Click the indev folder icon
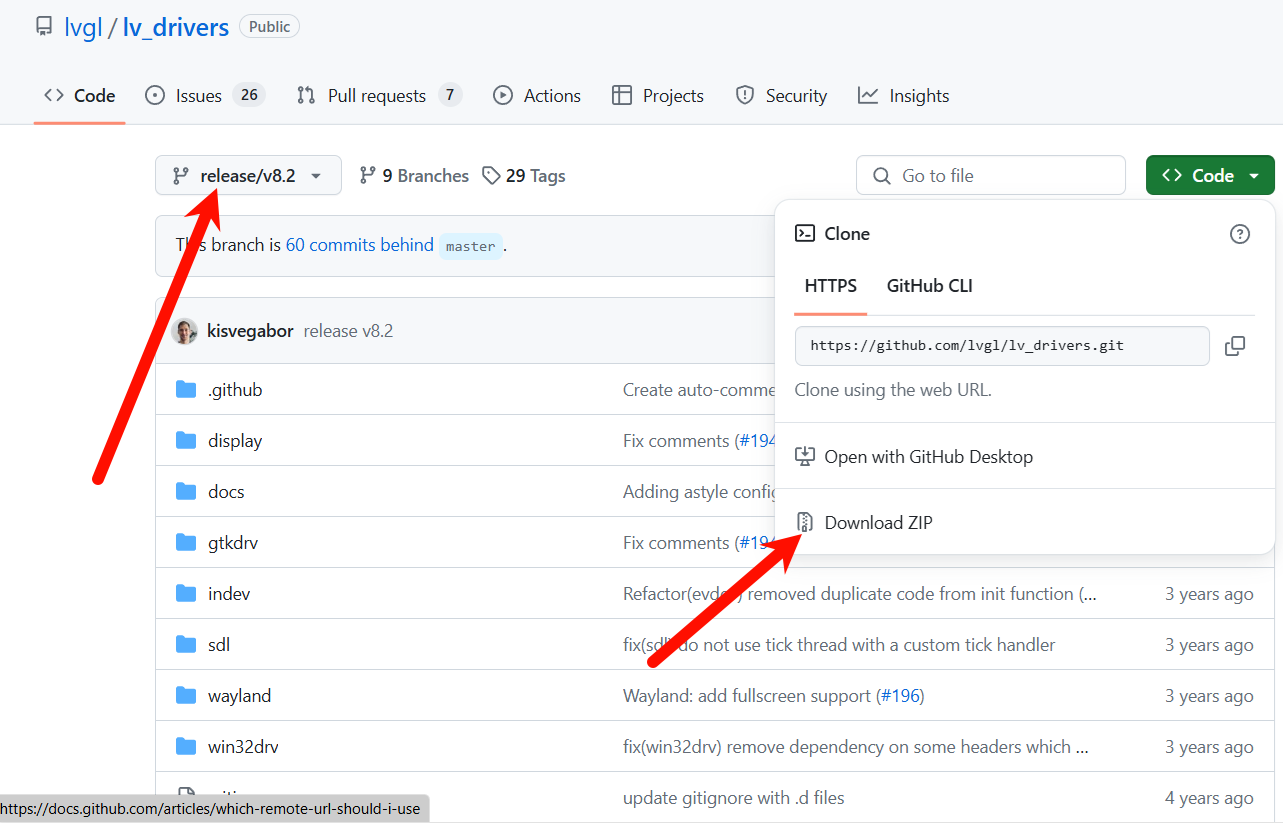1283x823 pixels. [x=186, y=593]
